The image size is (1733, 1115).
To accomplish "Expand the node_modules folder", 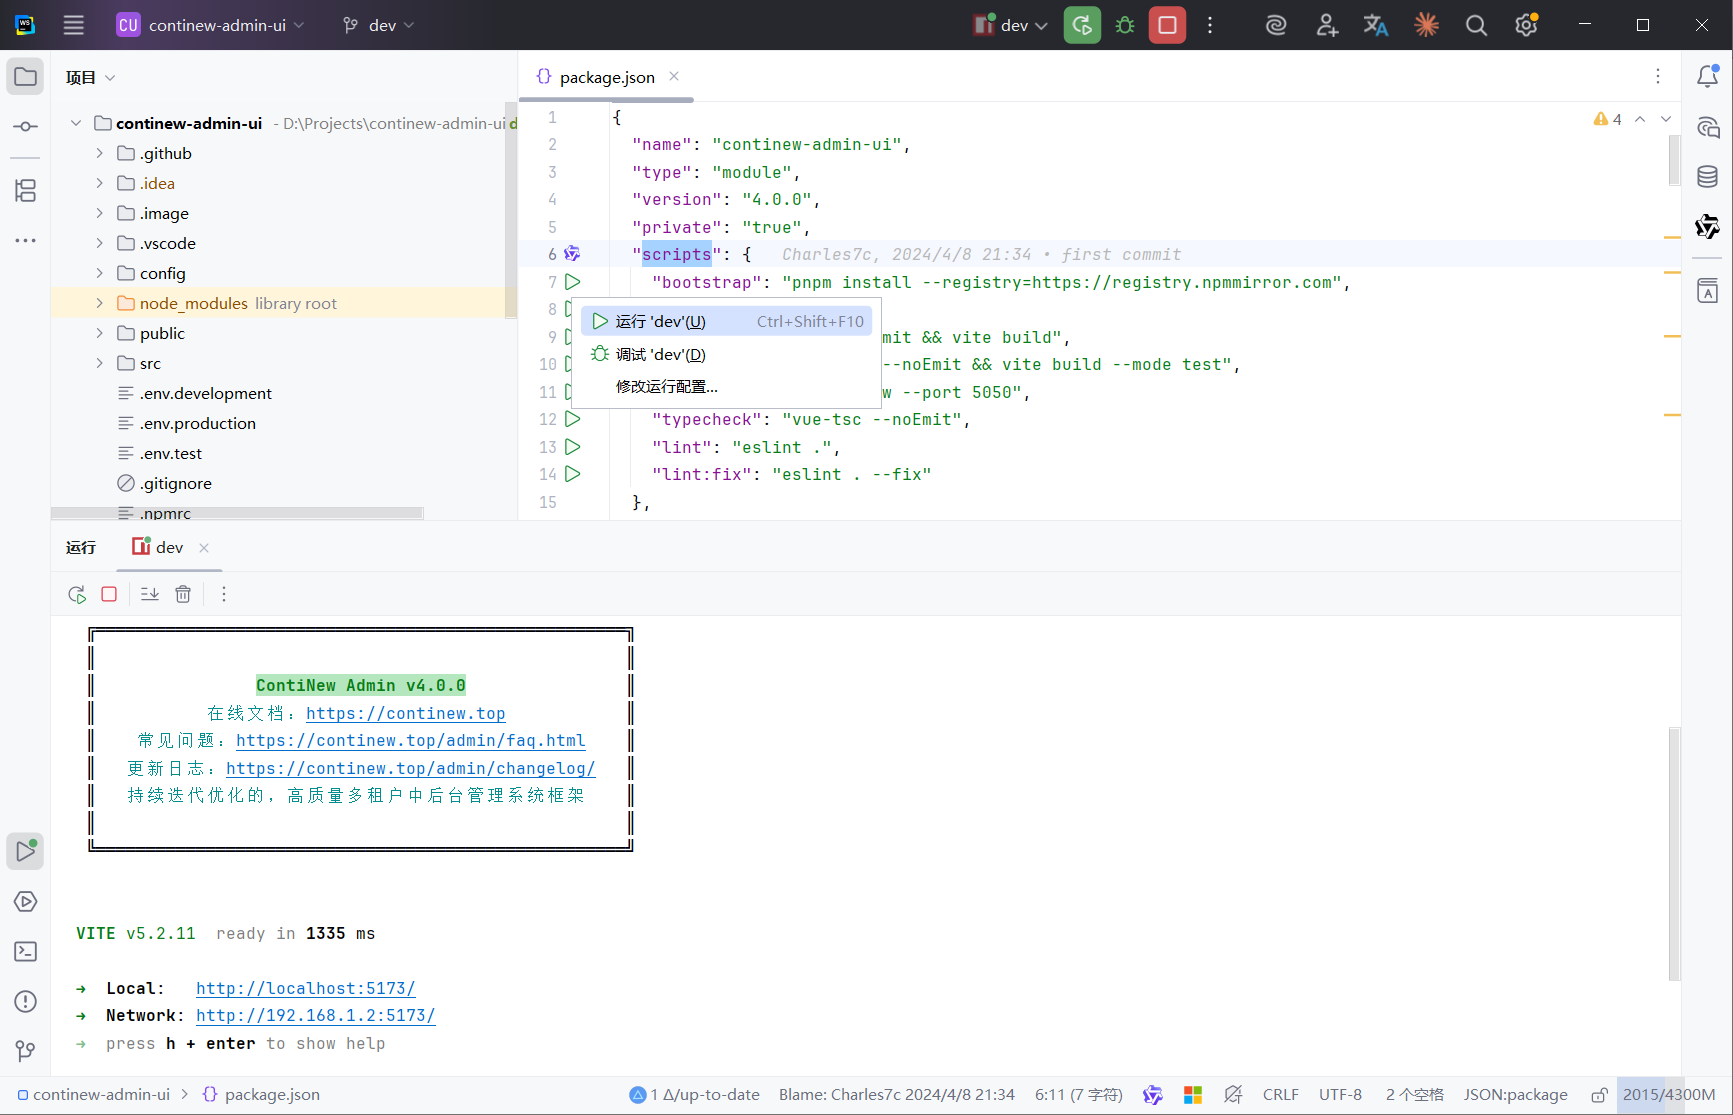I will (x=99, y=303).
